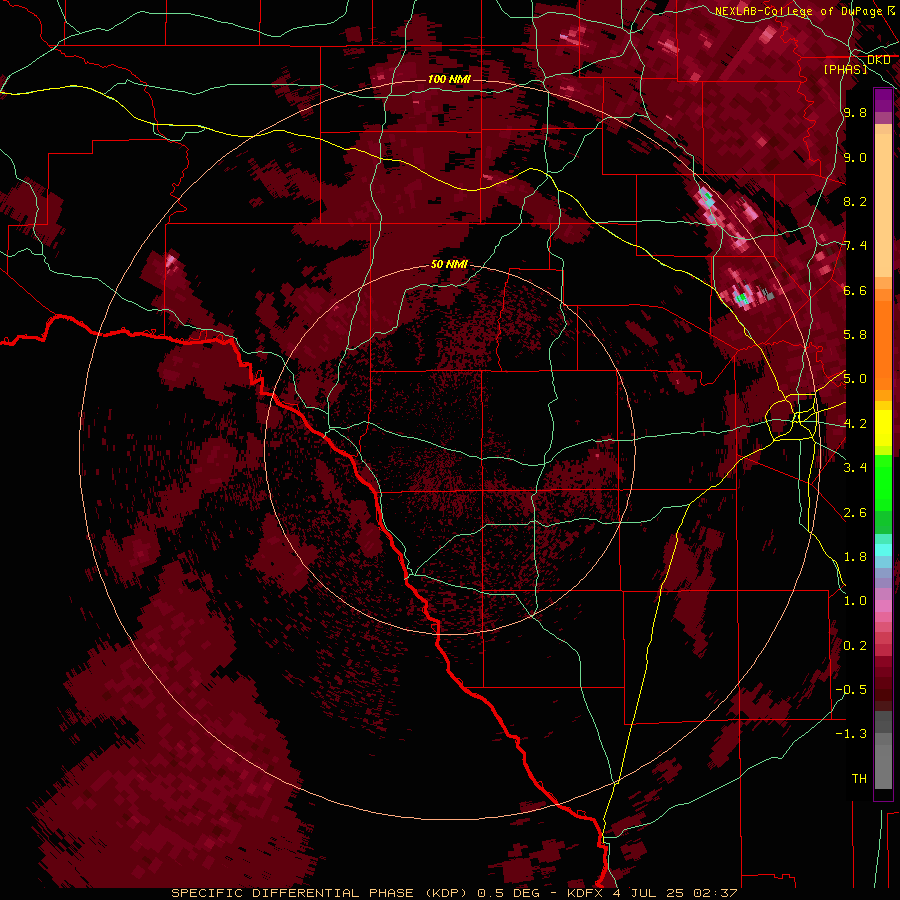Click the [PHAS] unit label
The width and height of the screenshot is (900, 900).
click(845, 69)
